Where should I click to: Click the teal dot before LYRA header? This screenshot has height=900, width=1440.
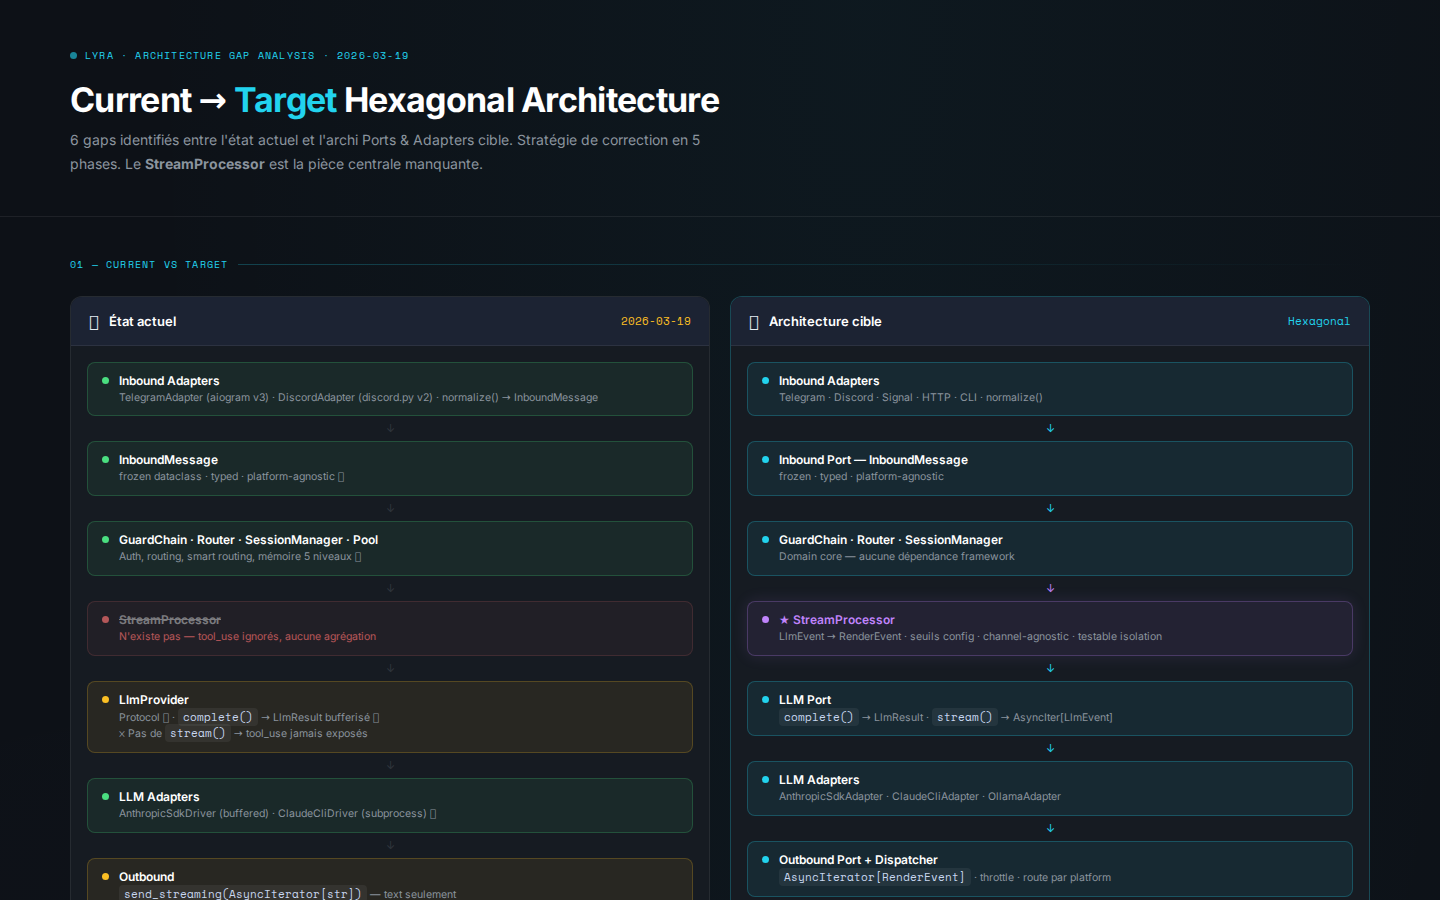pyautogui.click(x=74, y=56)
